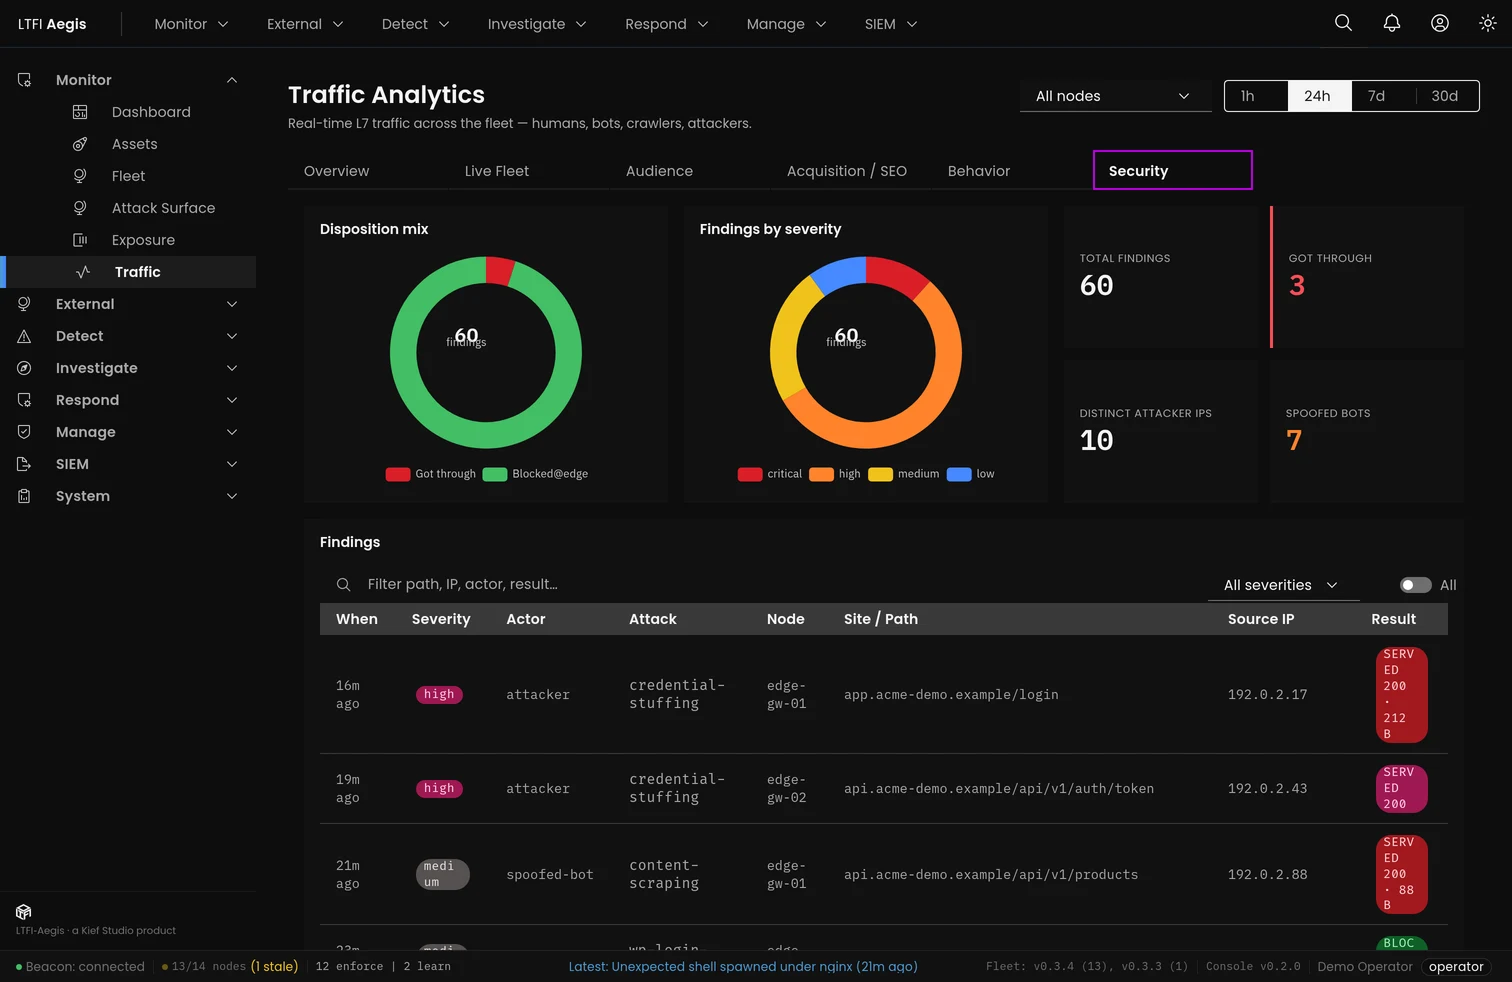Viewport: 1512px width, 982px height.
Task: Click the Manage shield icon in sidebar
Action: coord(24,432)
